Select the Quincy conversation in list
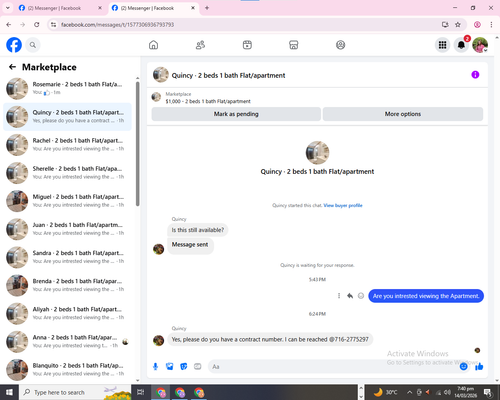 pos(67,117)
